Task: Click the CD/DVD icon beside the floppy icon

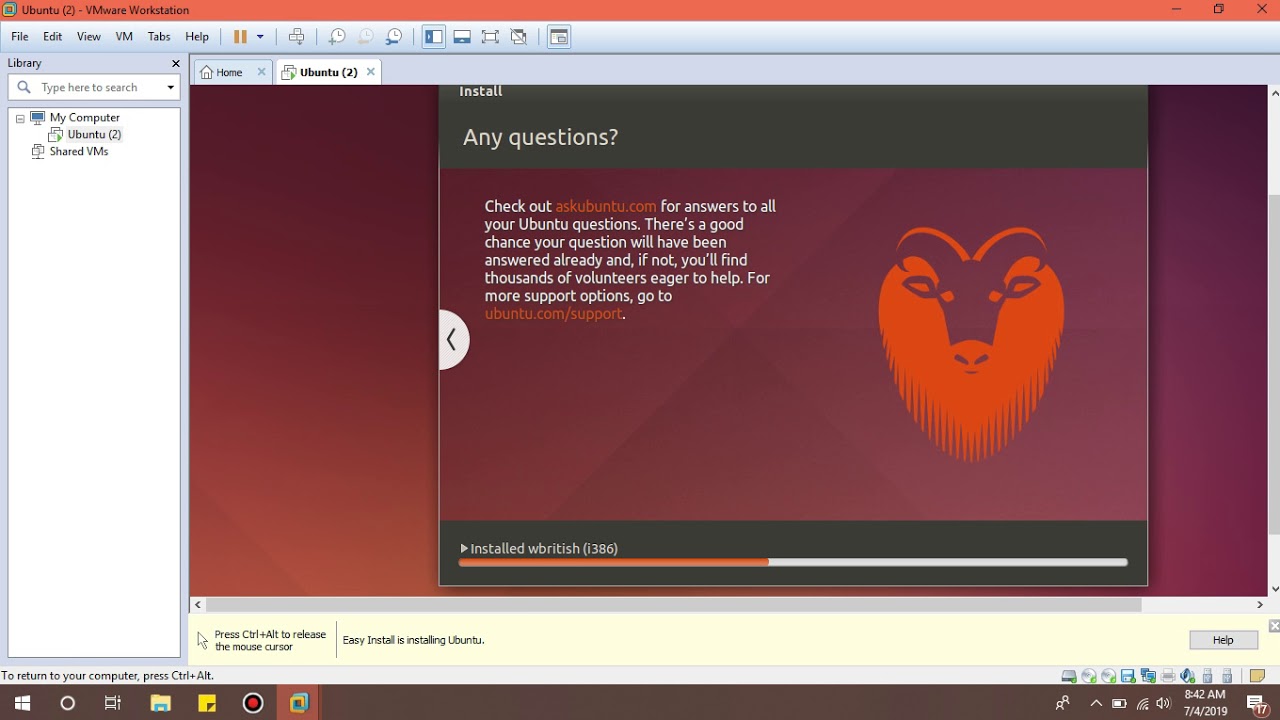Action: point(1109,676)
